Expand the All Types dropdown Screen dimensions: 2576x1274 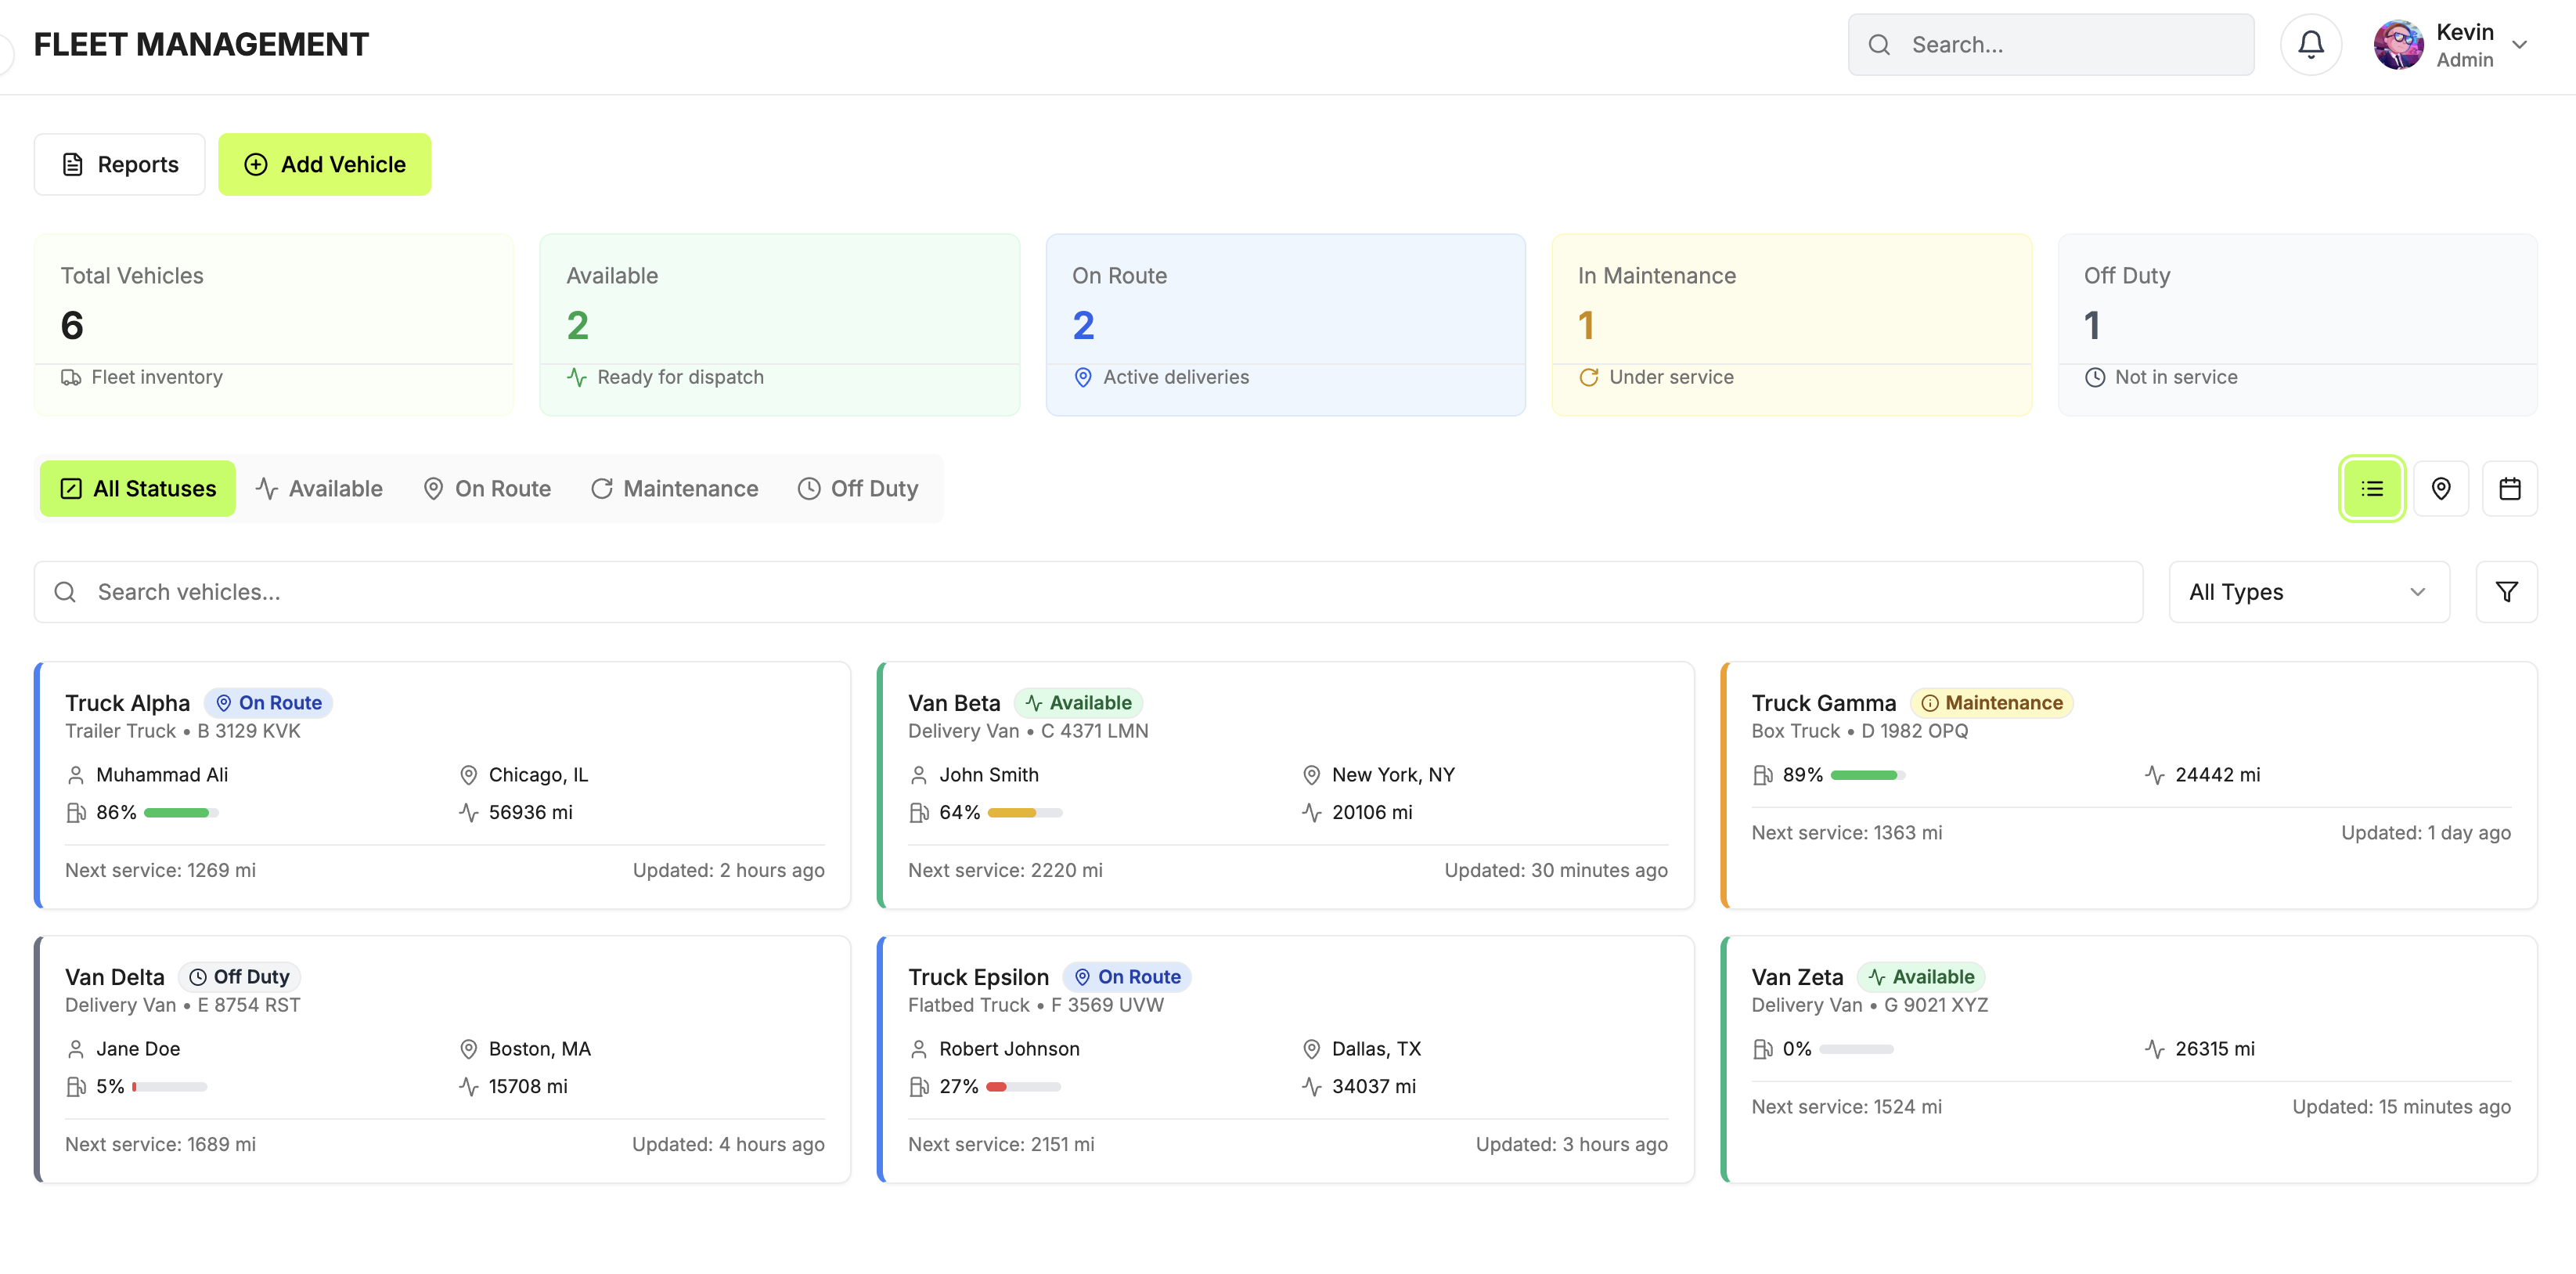click(2308, 592)
